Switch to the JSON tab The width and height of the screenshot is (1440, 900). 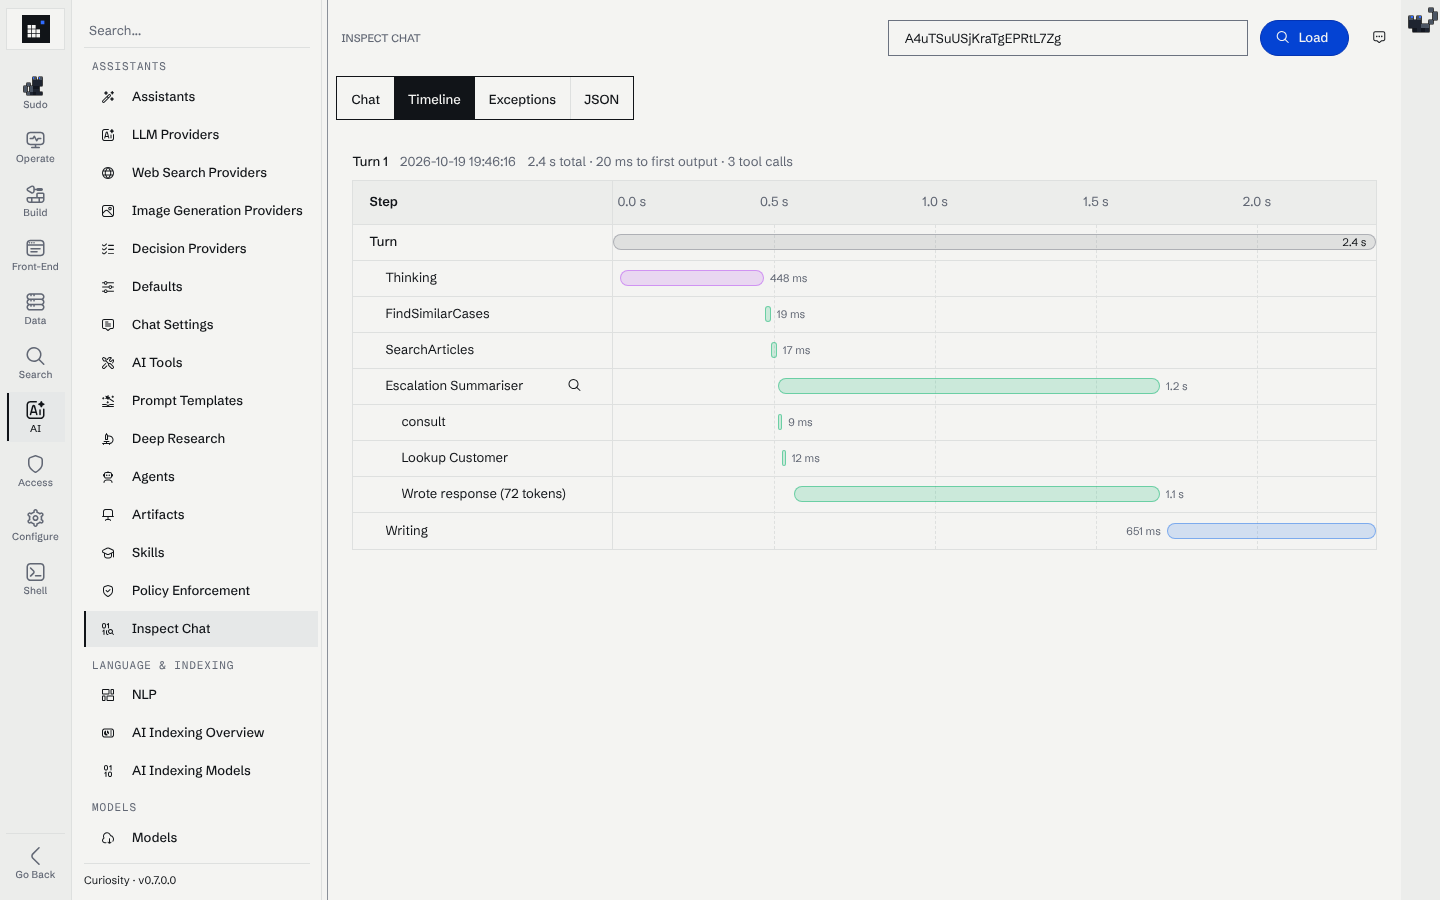[601, 99]
